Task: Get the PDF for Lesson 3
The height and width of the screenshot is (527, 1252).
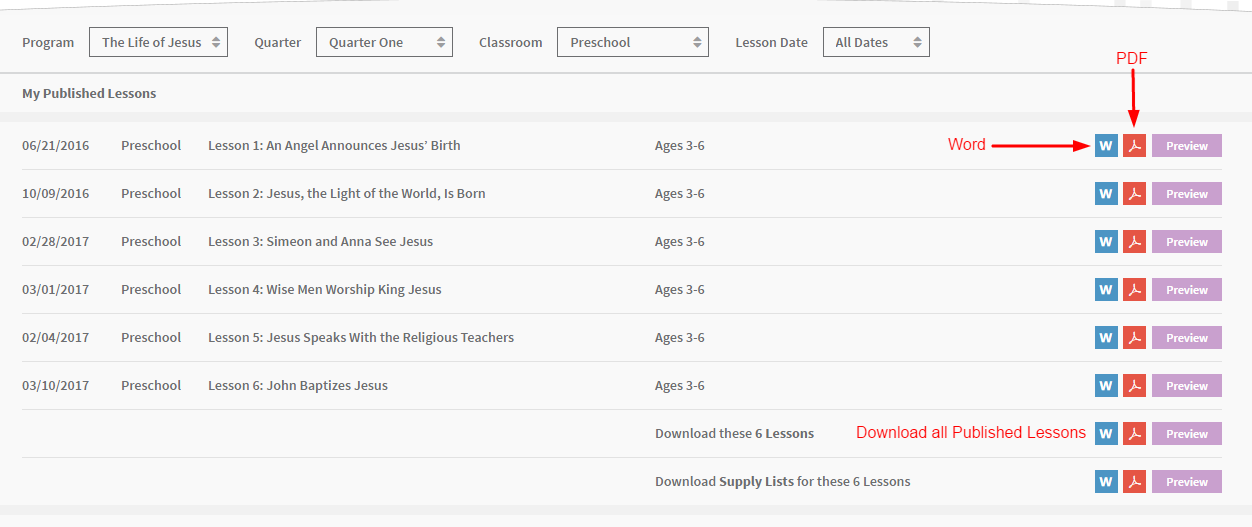Action: [1134, 242]
